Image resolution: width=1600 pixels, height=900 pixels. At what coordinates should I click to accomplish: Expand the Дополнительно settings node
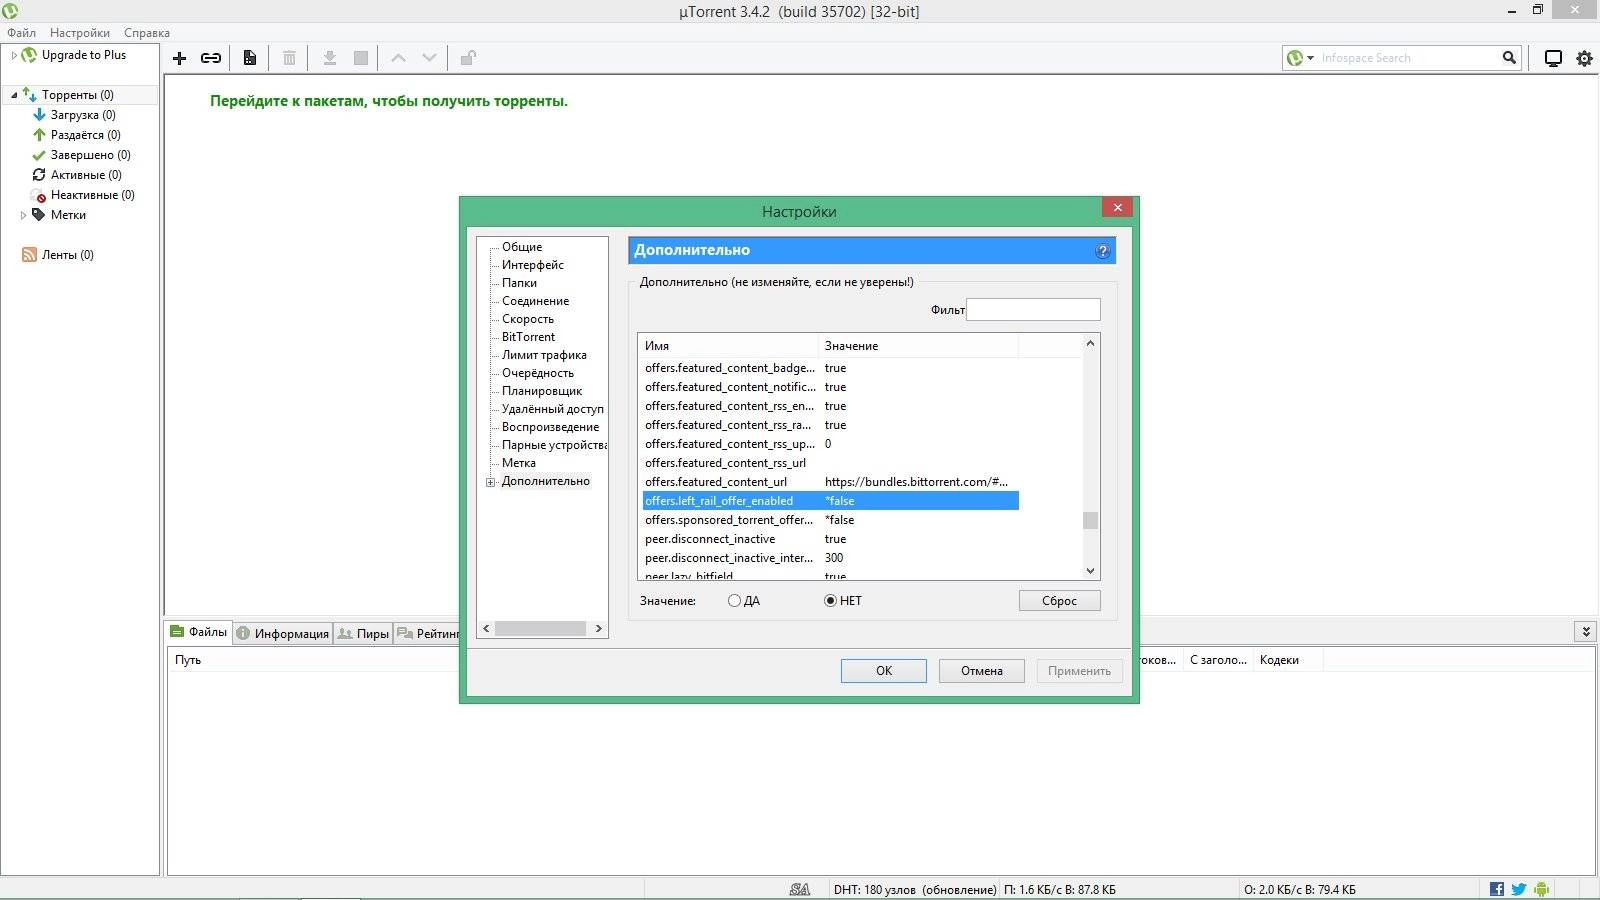[x=491, y=482]
